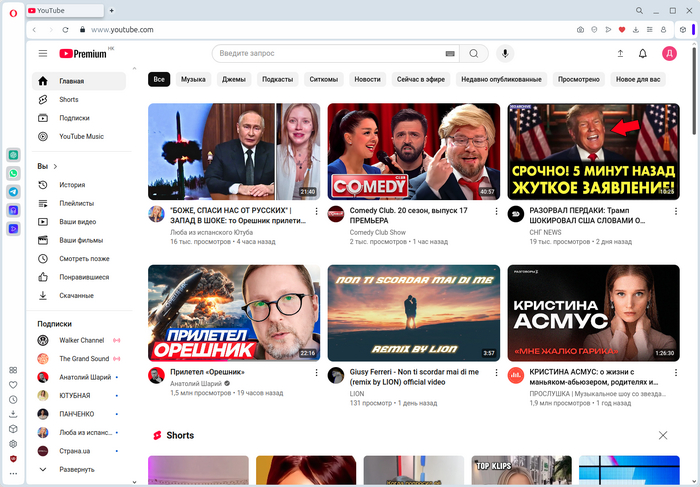Image resolution: width=700 pixels, height=487 pixels.
Task: Select the Новости filter chip
Action: tap(367, 79)
